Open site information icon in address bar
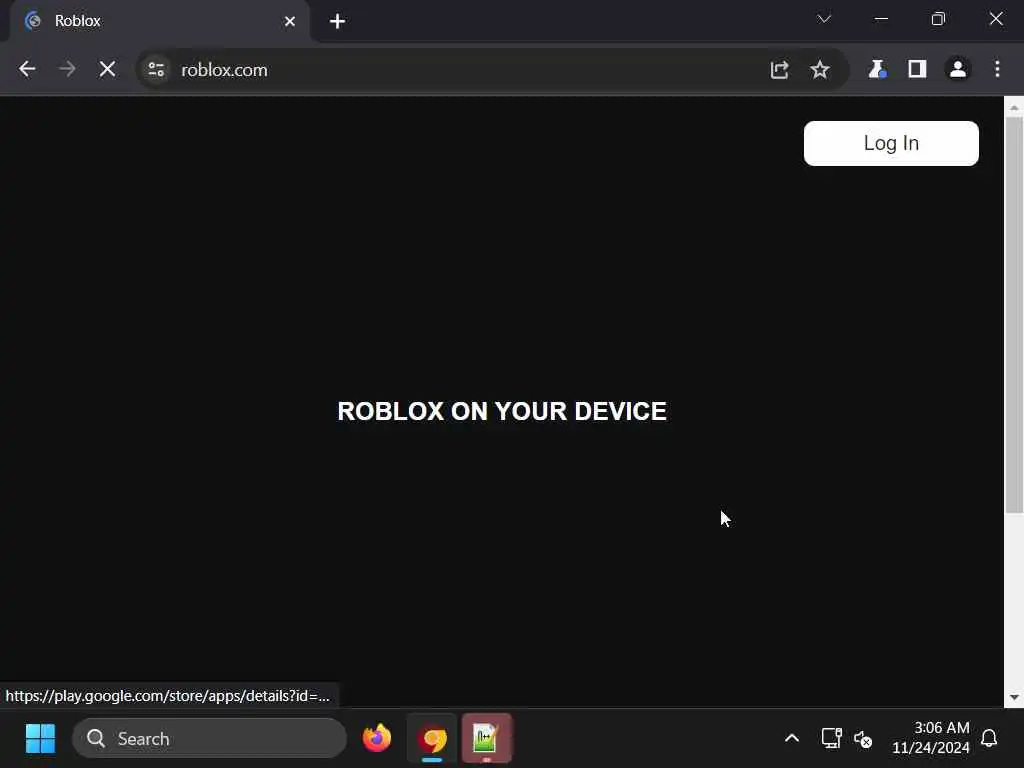The height and width of the screenshot is (768, 1024). pos(156,69)
